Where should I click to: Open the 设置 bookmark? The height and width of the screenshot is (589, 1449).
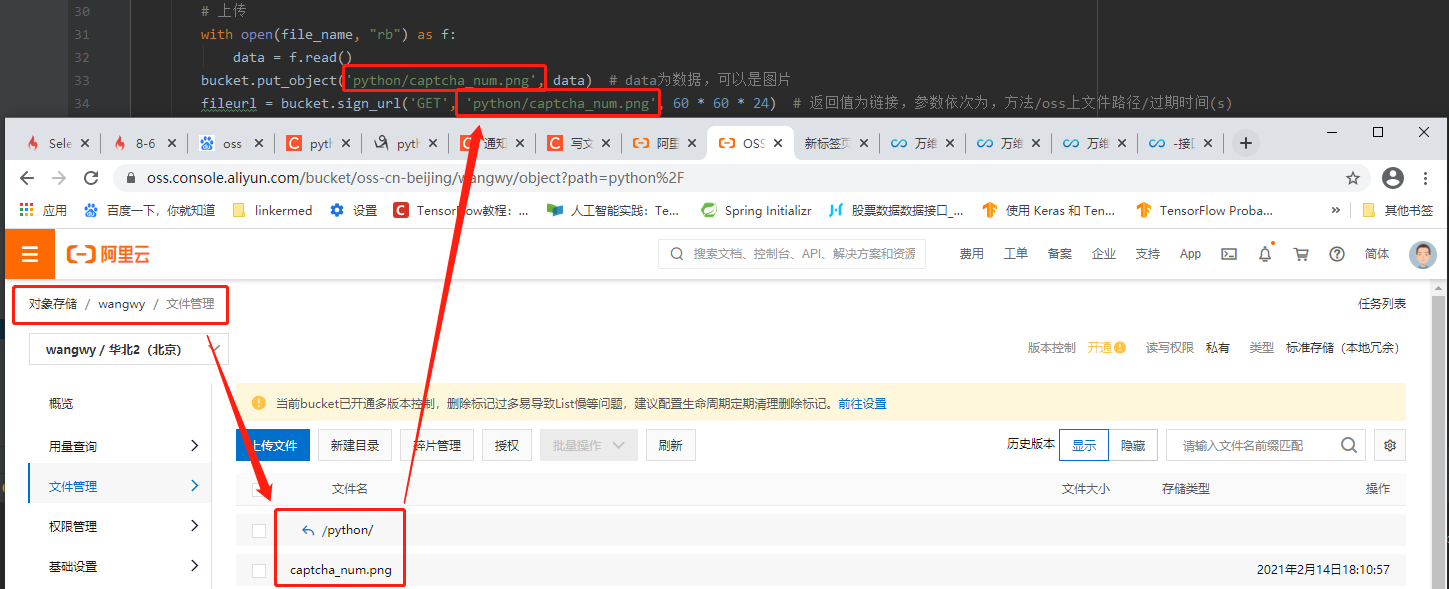pos(354,210)
